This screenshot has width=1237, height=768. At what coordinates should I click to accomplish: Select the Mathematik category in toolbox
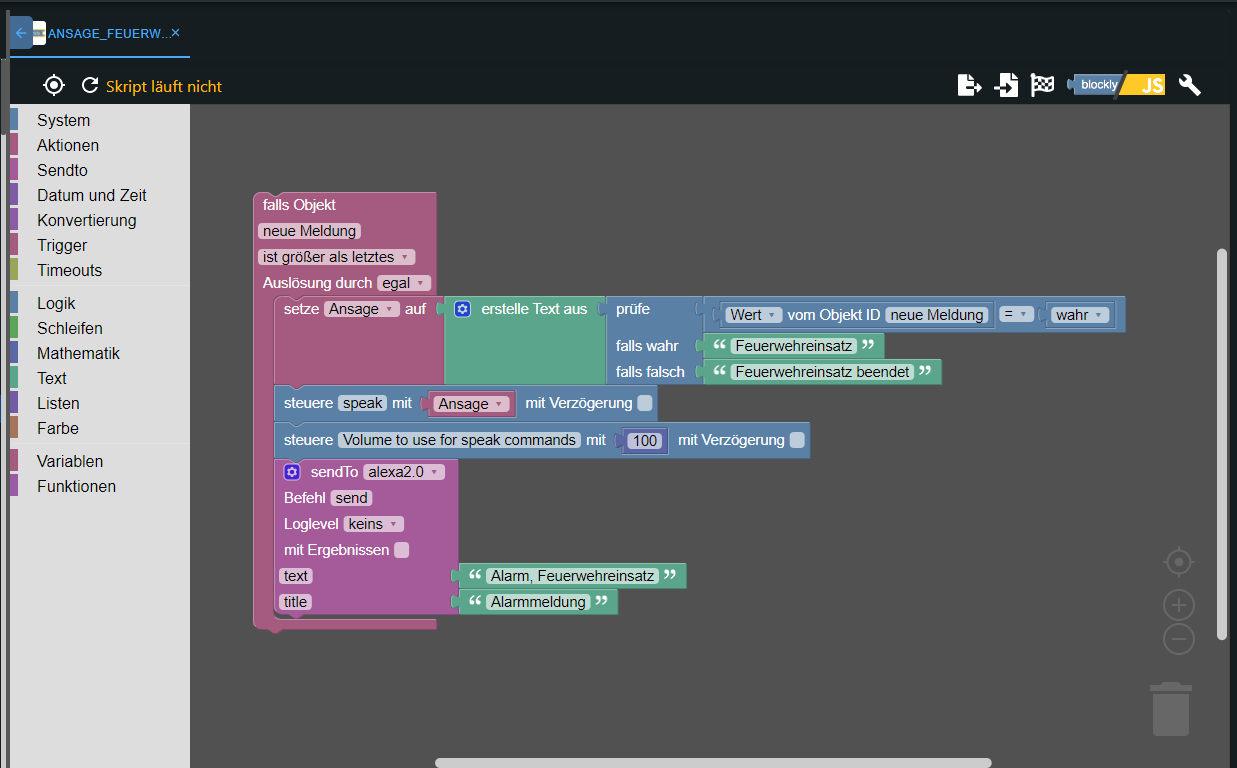[x=78, y=353]
